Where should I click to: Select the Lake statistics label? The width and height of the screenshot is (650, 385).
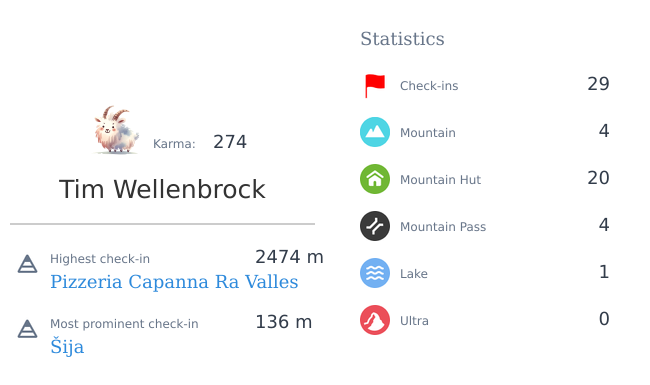pos(414,274)
